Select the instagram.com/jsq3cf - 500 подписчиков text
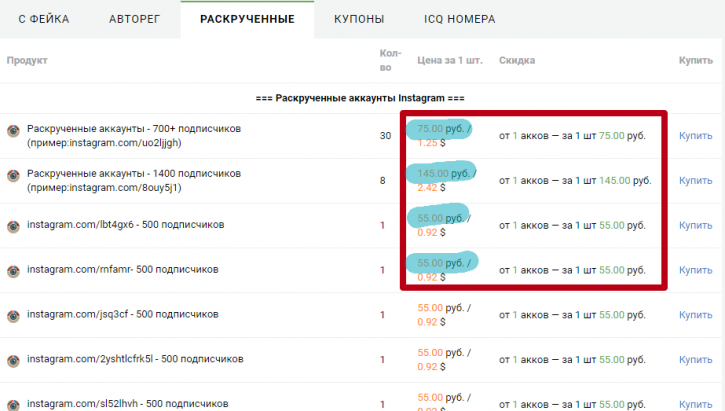725x411 pixels. coord(123,314)
